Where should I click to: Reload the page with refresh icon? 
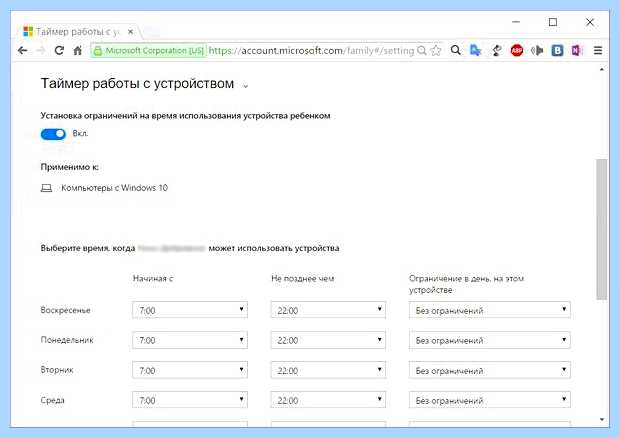[59, 51]
